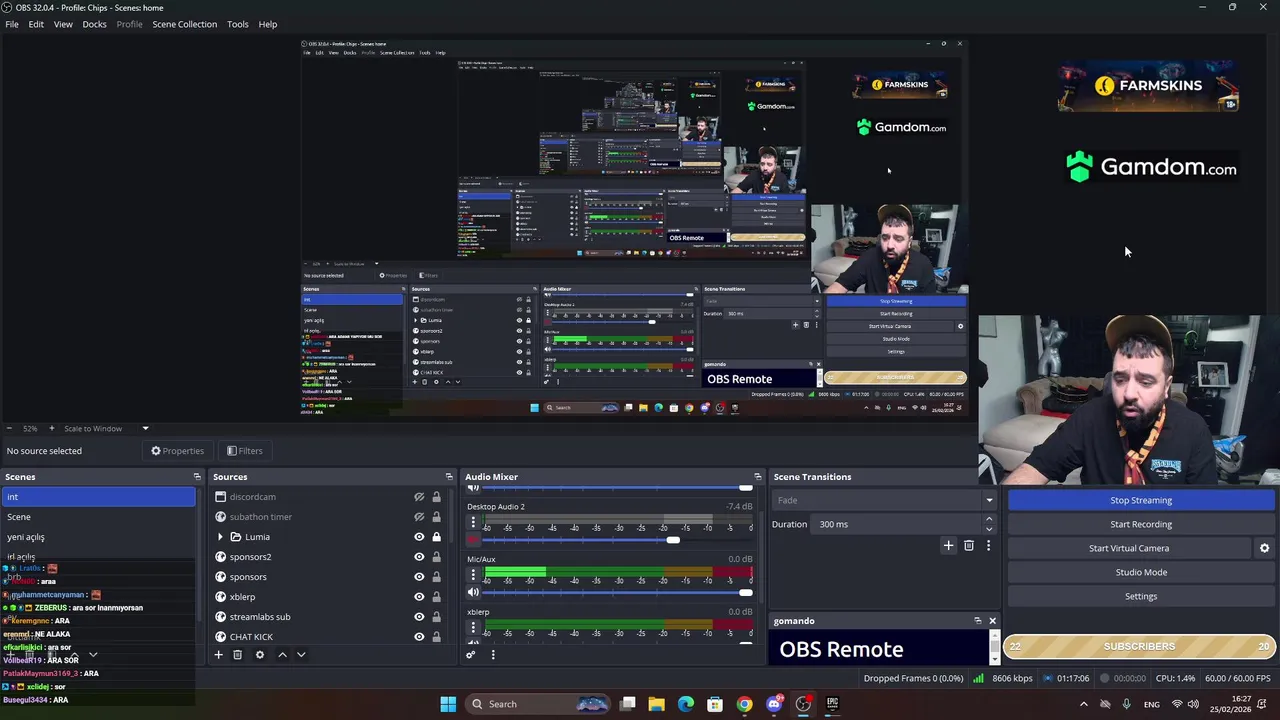
Task: Lock the CHAT KICK source
Action: coord(436,636)
